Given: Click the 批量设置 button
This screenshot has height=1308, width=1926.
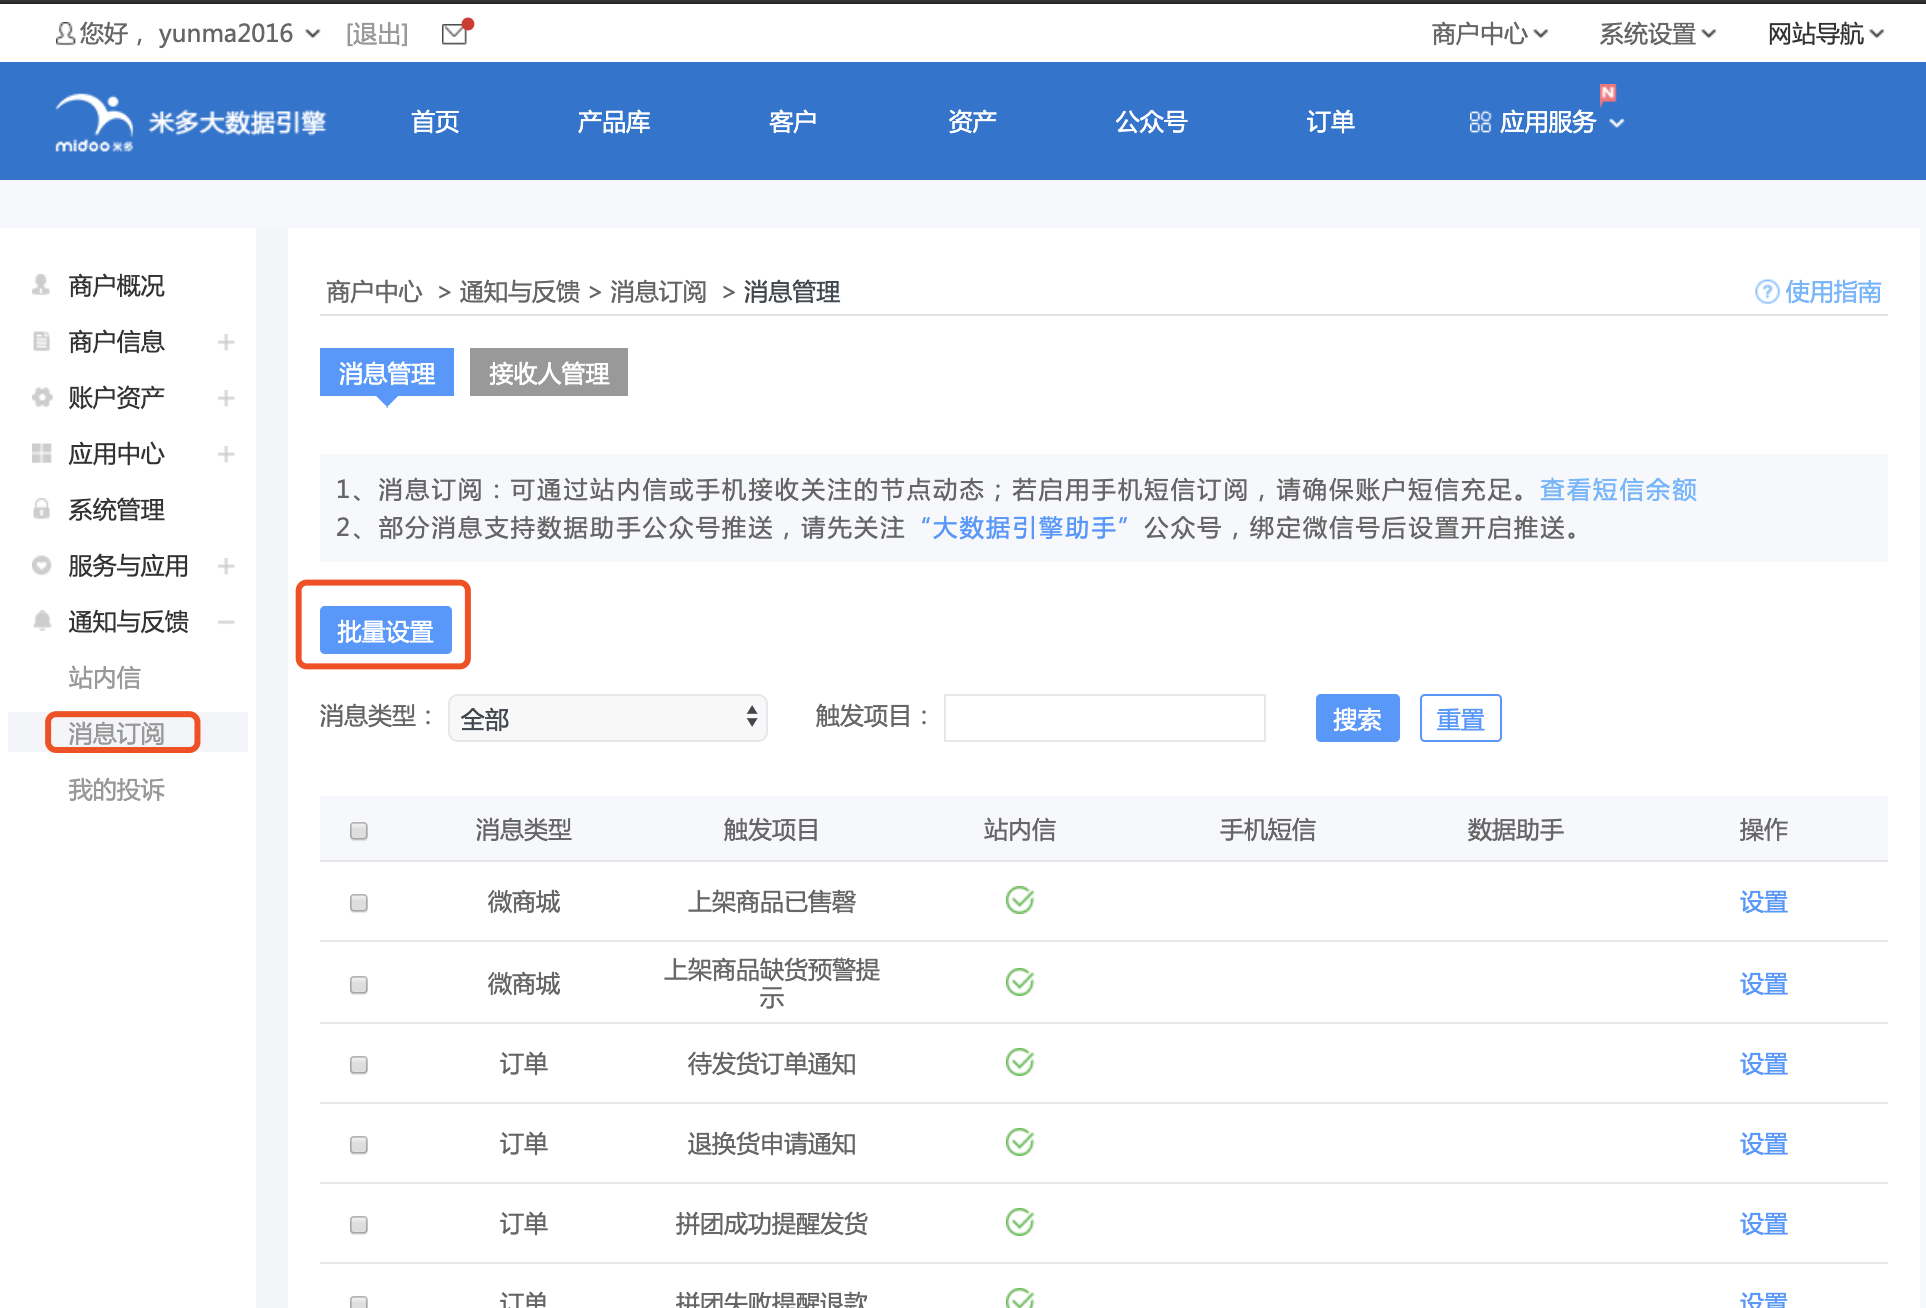Looking at the screenshot, I should pyautogui.click(x=385, y=631).
